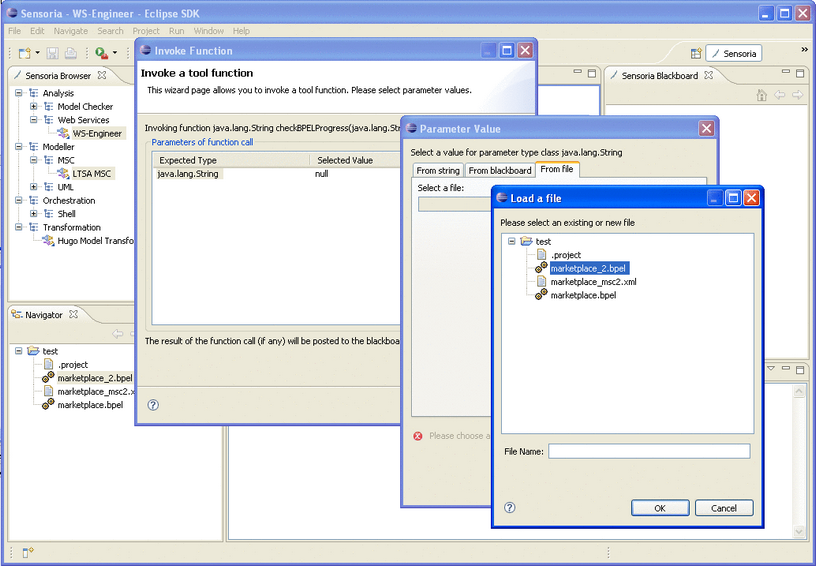Collapse the Web Services node
This screenshot has height=566, width=816.
click(x=34, y=120)
